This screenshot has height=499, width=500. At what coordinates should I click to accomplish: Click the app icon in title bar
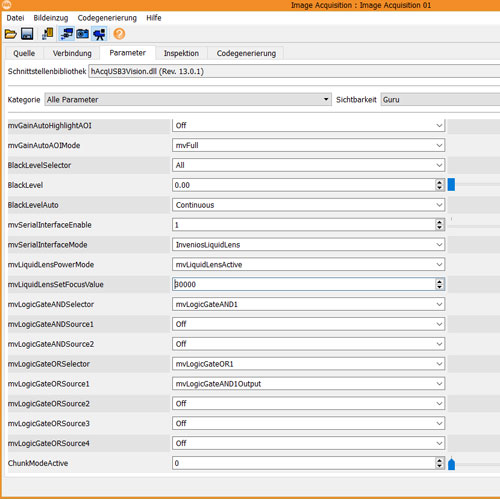click(x=5, y=5)
